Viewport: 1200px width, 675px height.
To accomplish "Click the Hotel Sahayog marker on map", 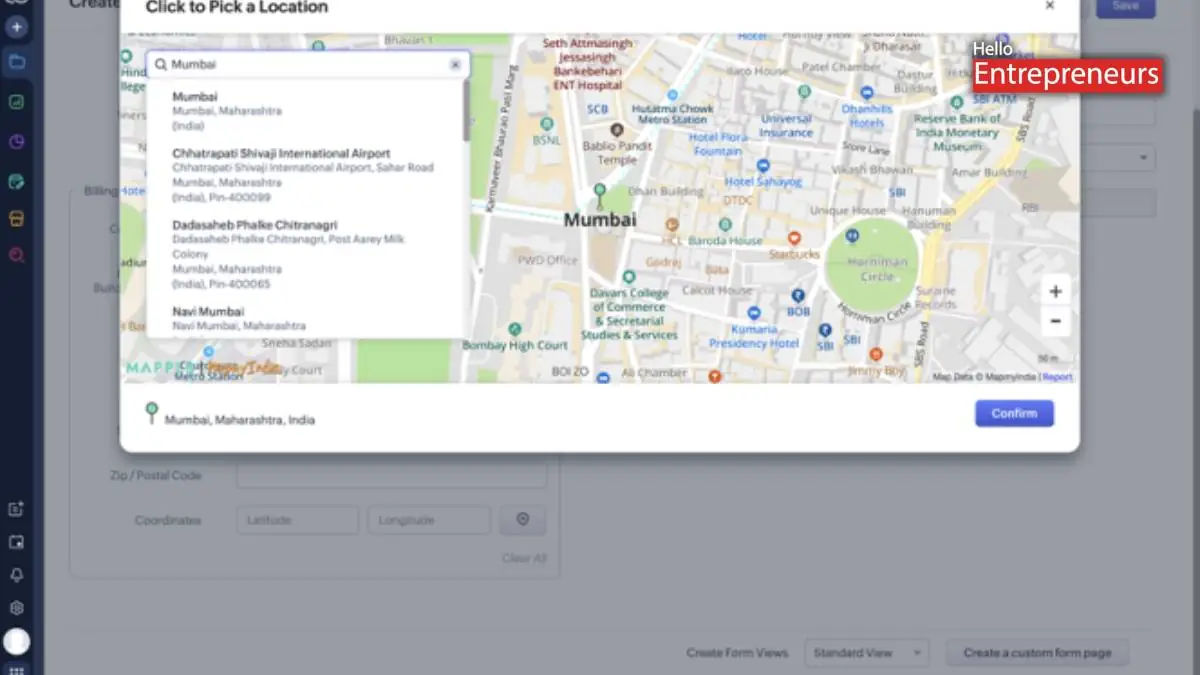I will (763, 166).
